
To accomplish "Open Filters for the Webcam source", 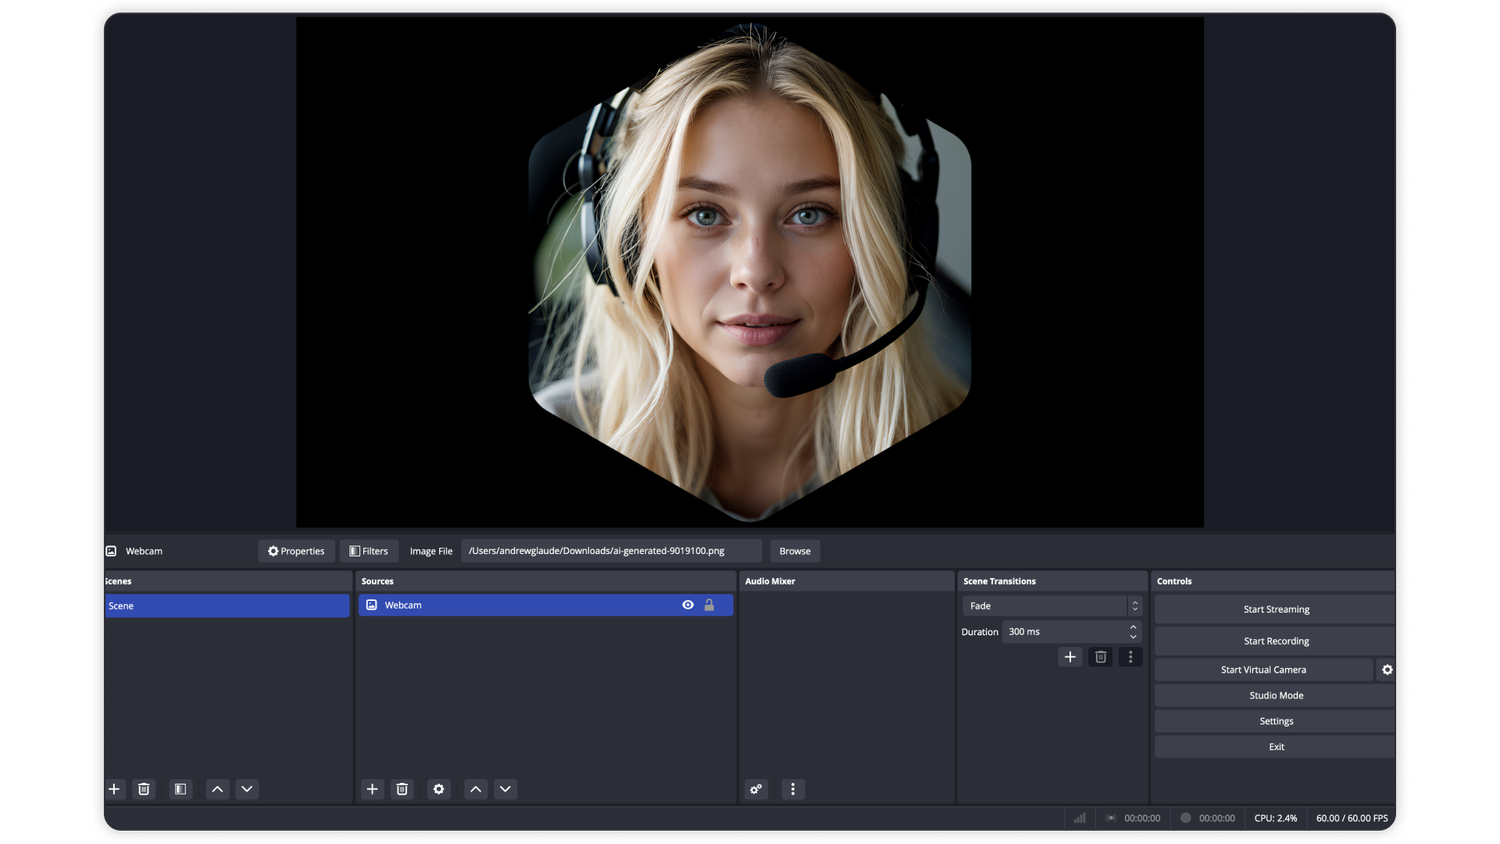I will (369, 551).
